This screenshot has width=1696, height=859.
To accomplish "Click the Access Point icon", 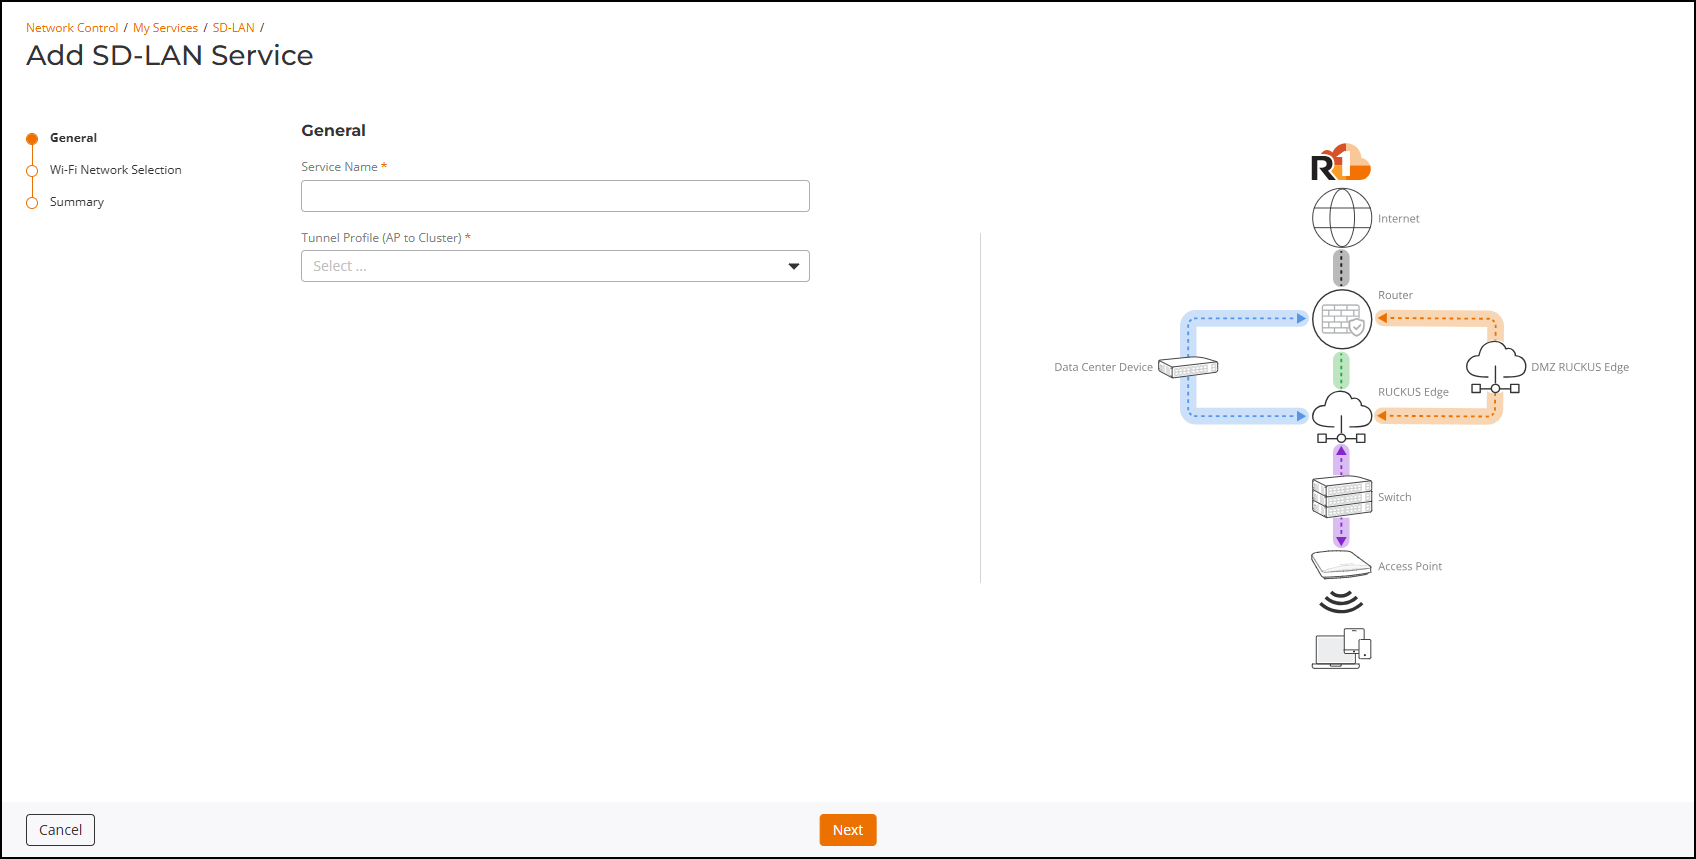I will coord(1340,565).
